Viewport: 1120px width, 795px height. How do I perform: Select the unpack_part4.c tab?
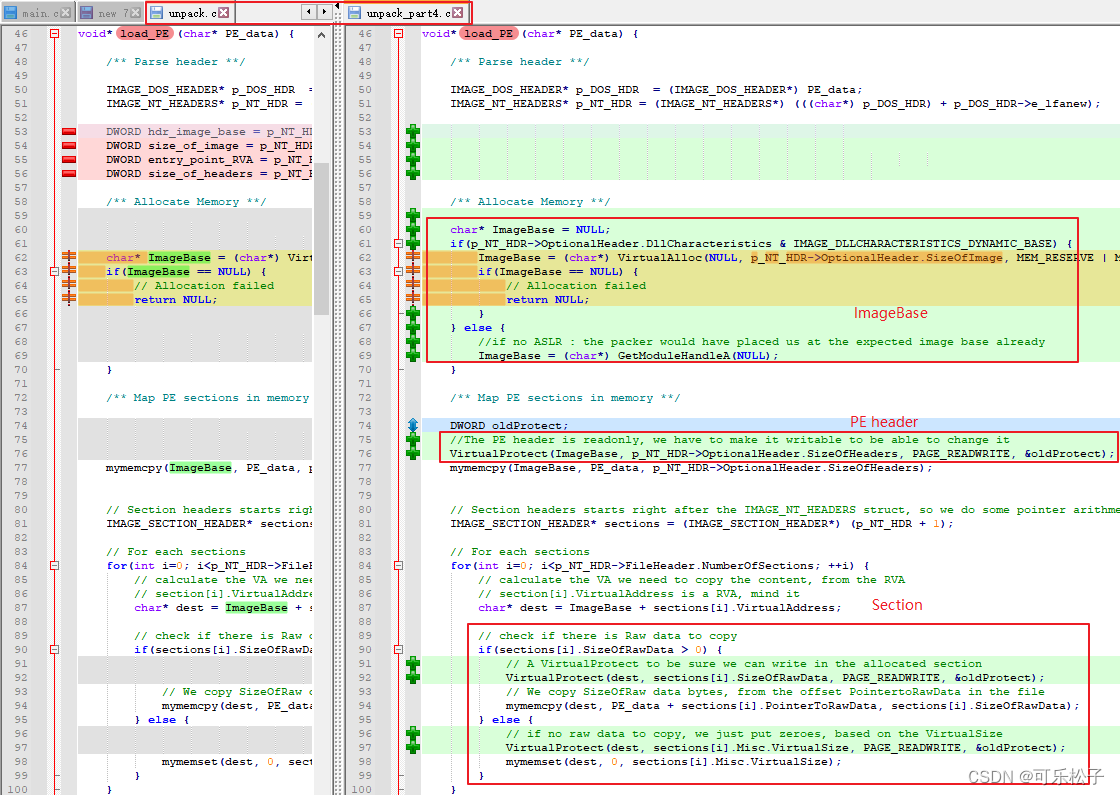pos(406,13)
